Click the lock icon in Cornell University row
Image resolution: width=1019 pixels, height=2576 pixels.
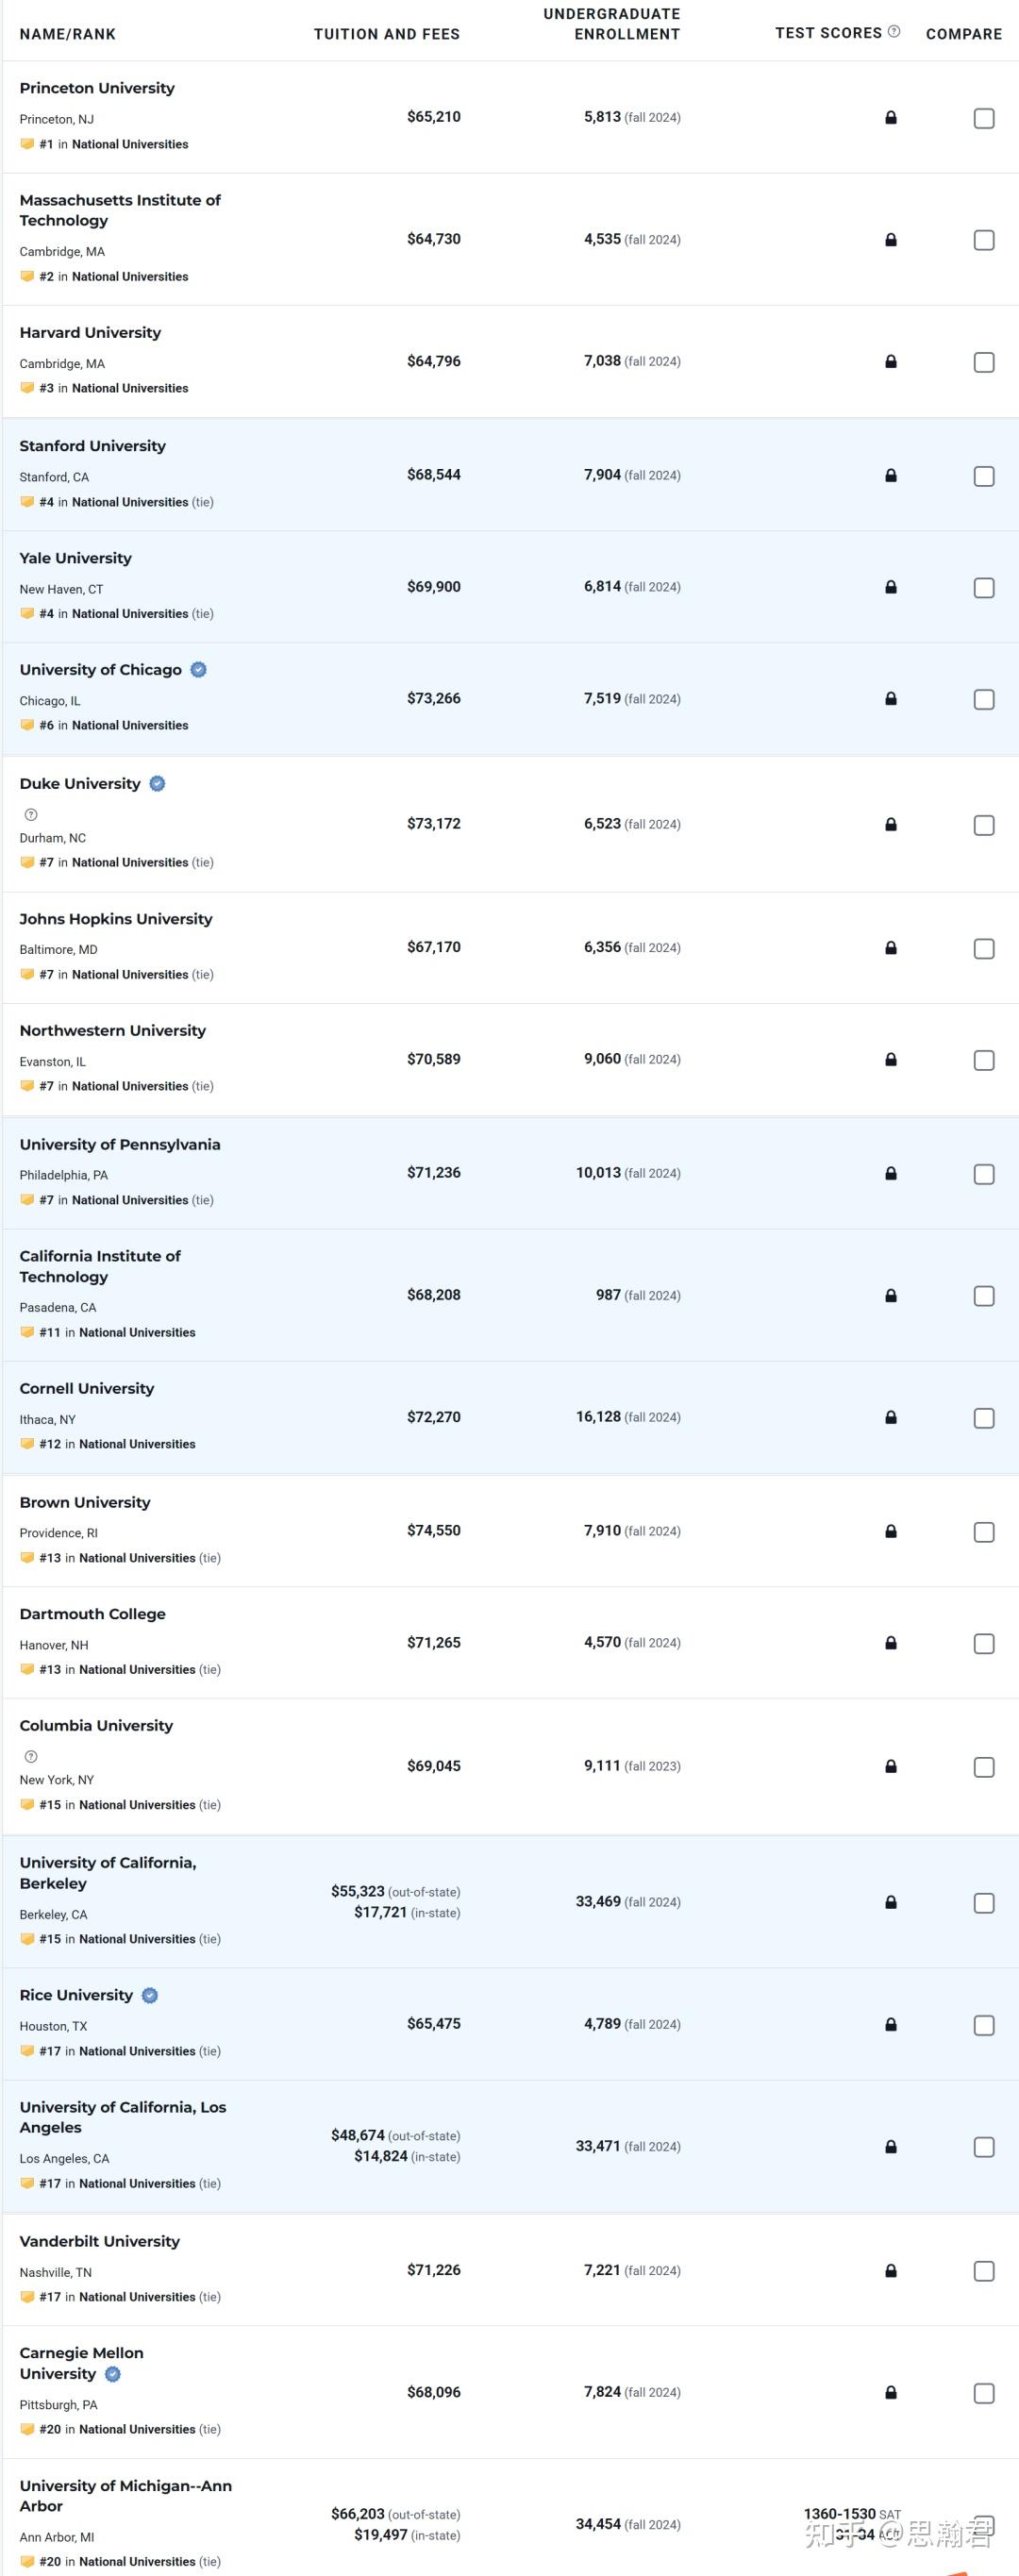click(890, 1418)
